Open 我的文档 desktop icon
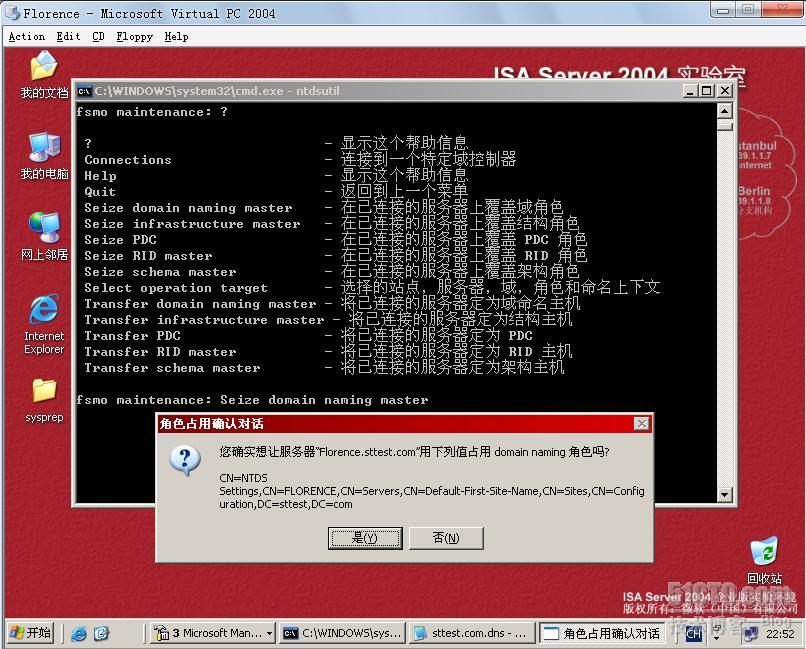Screen dimensions: 806x649 coord(44,75)
